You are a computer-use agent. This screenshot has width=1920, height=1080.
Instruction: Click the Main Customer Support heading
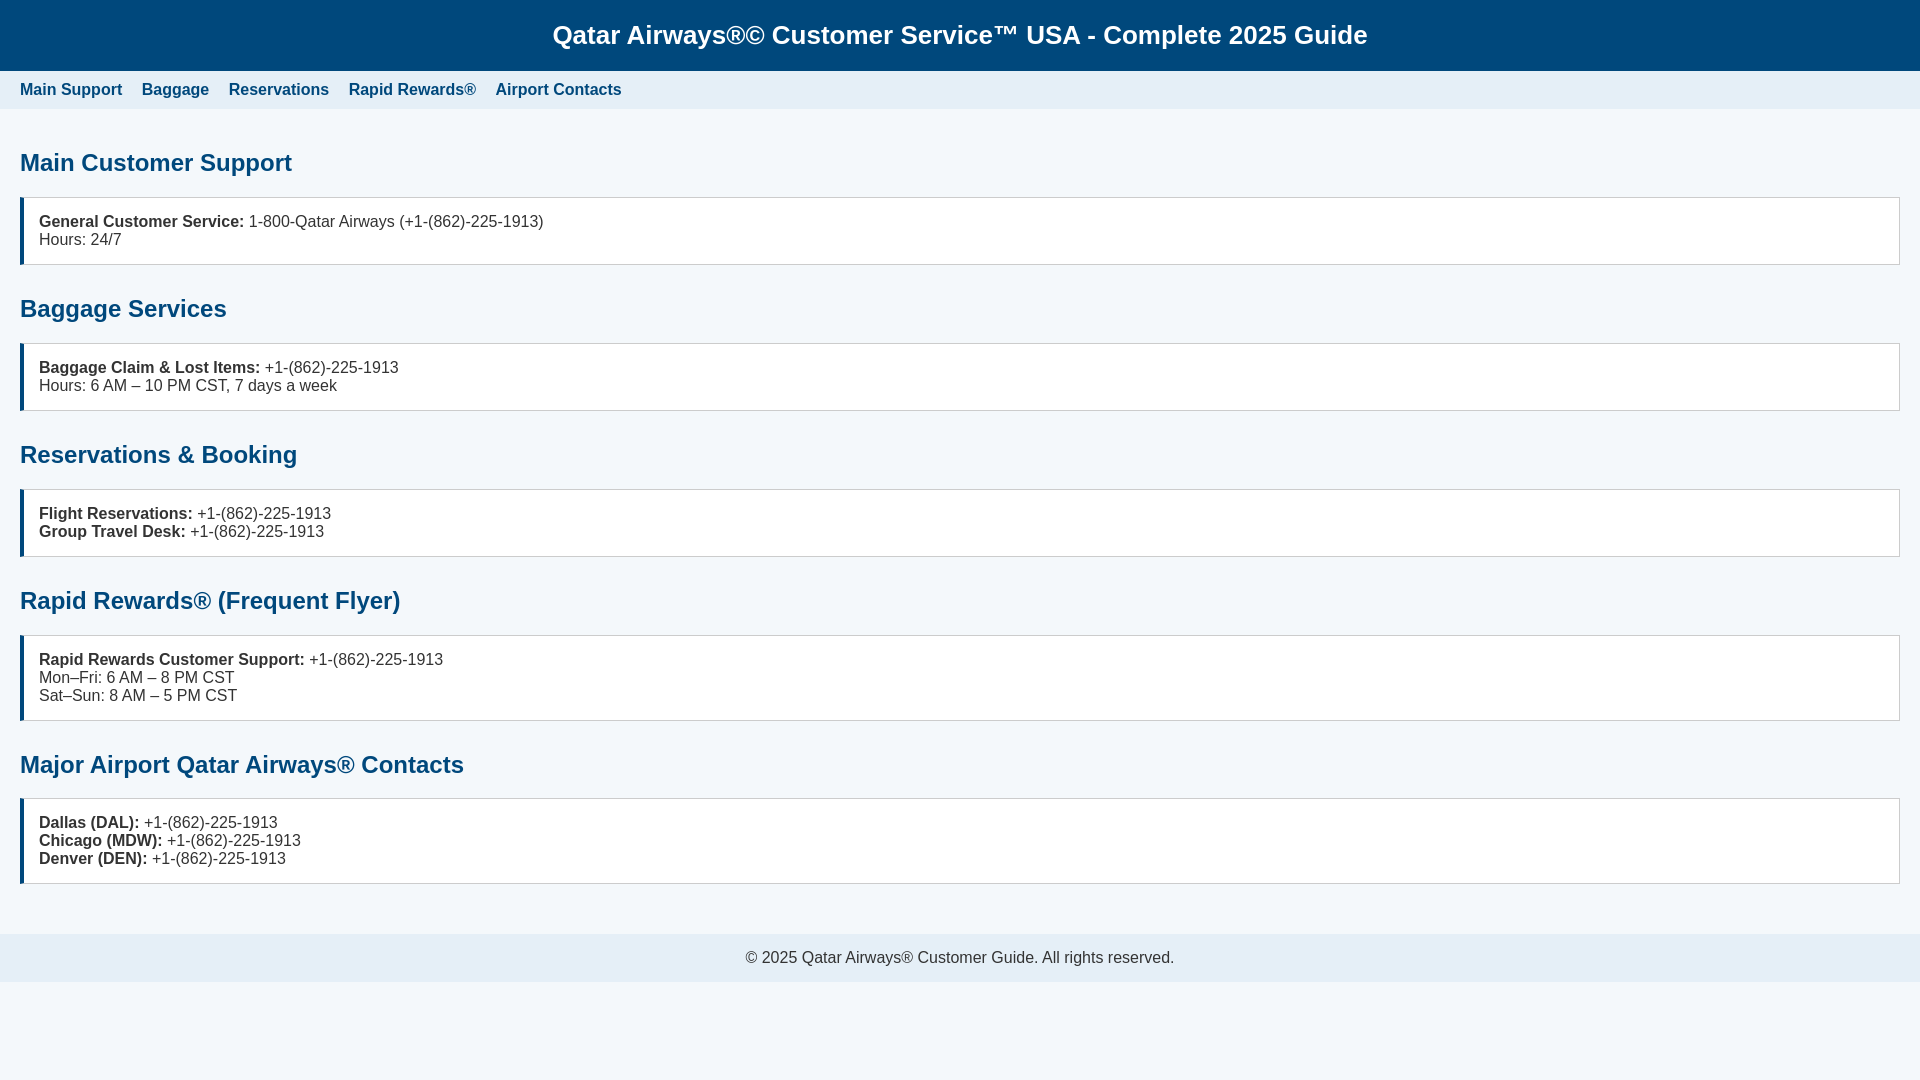[156, 163]
